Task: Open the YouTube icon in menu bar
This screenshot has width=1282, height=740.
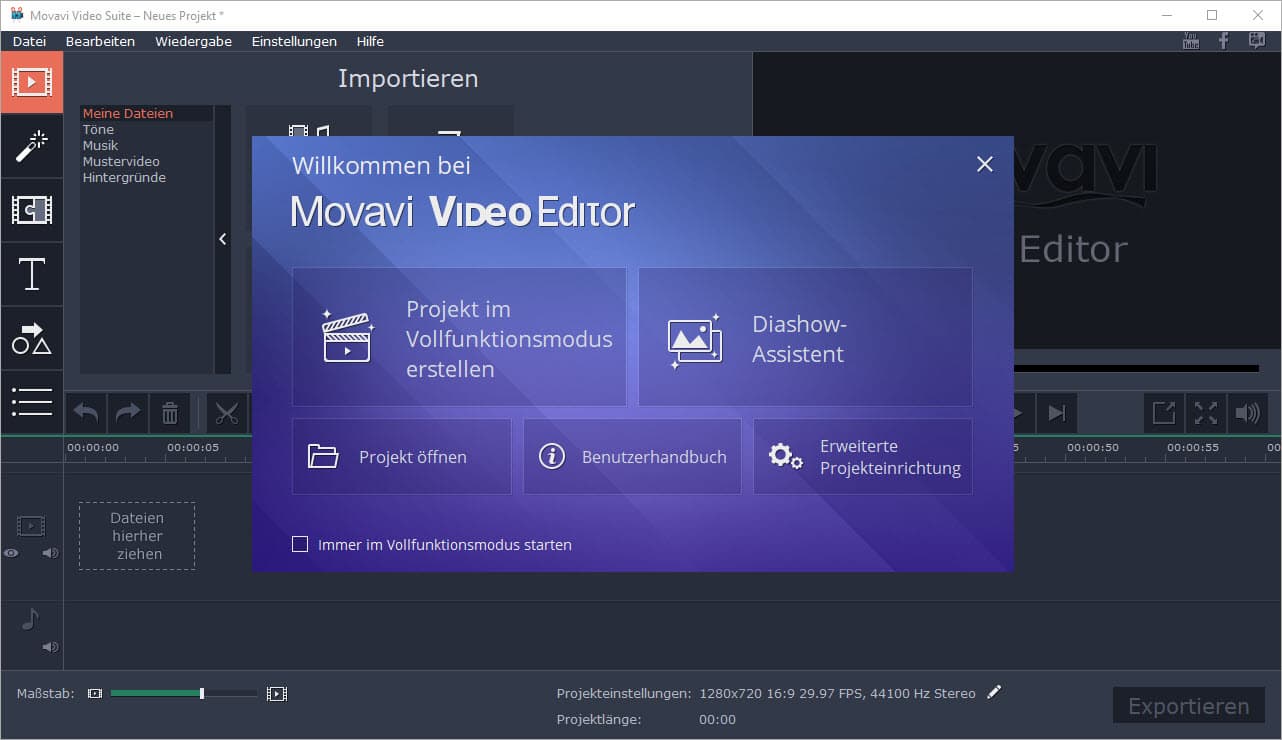Action: pos(1190,40)
